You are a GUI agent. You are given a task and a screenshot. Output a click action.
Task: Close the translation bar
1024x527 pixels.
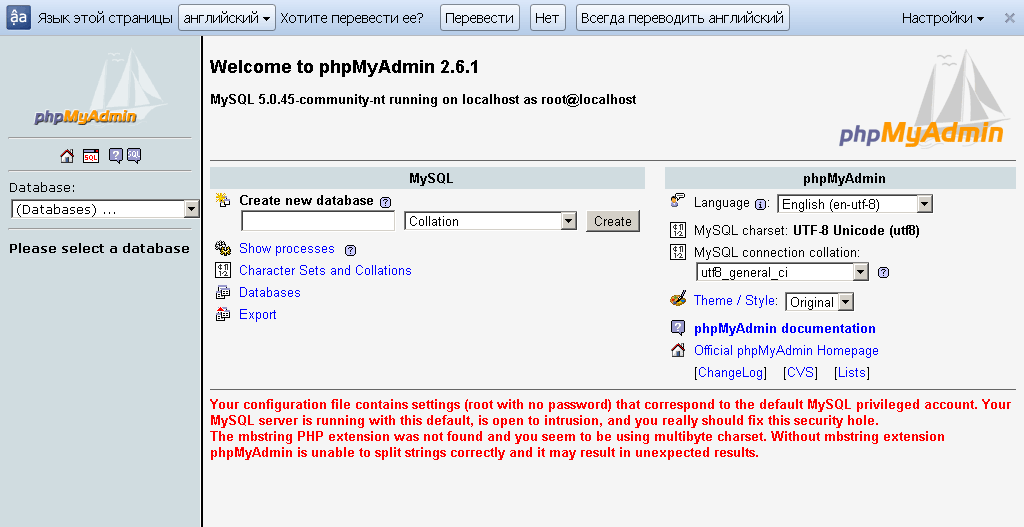point(1010,18)
